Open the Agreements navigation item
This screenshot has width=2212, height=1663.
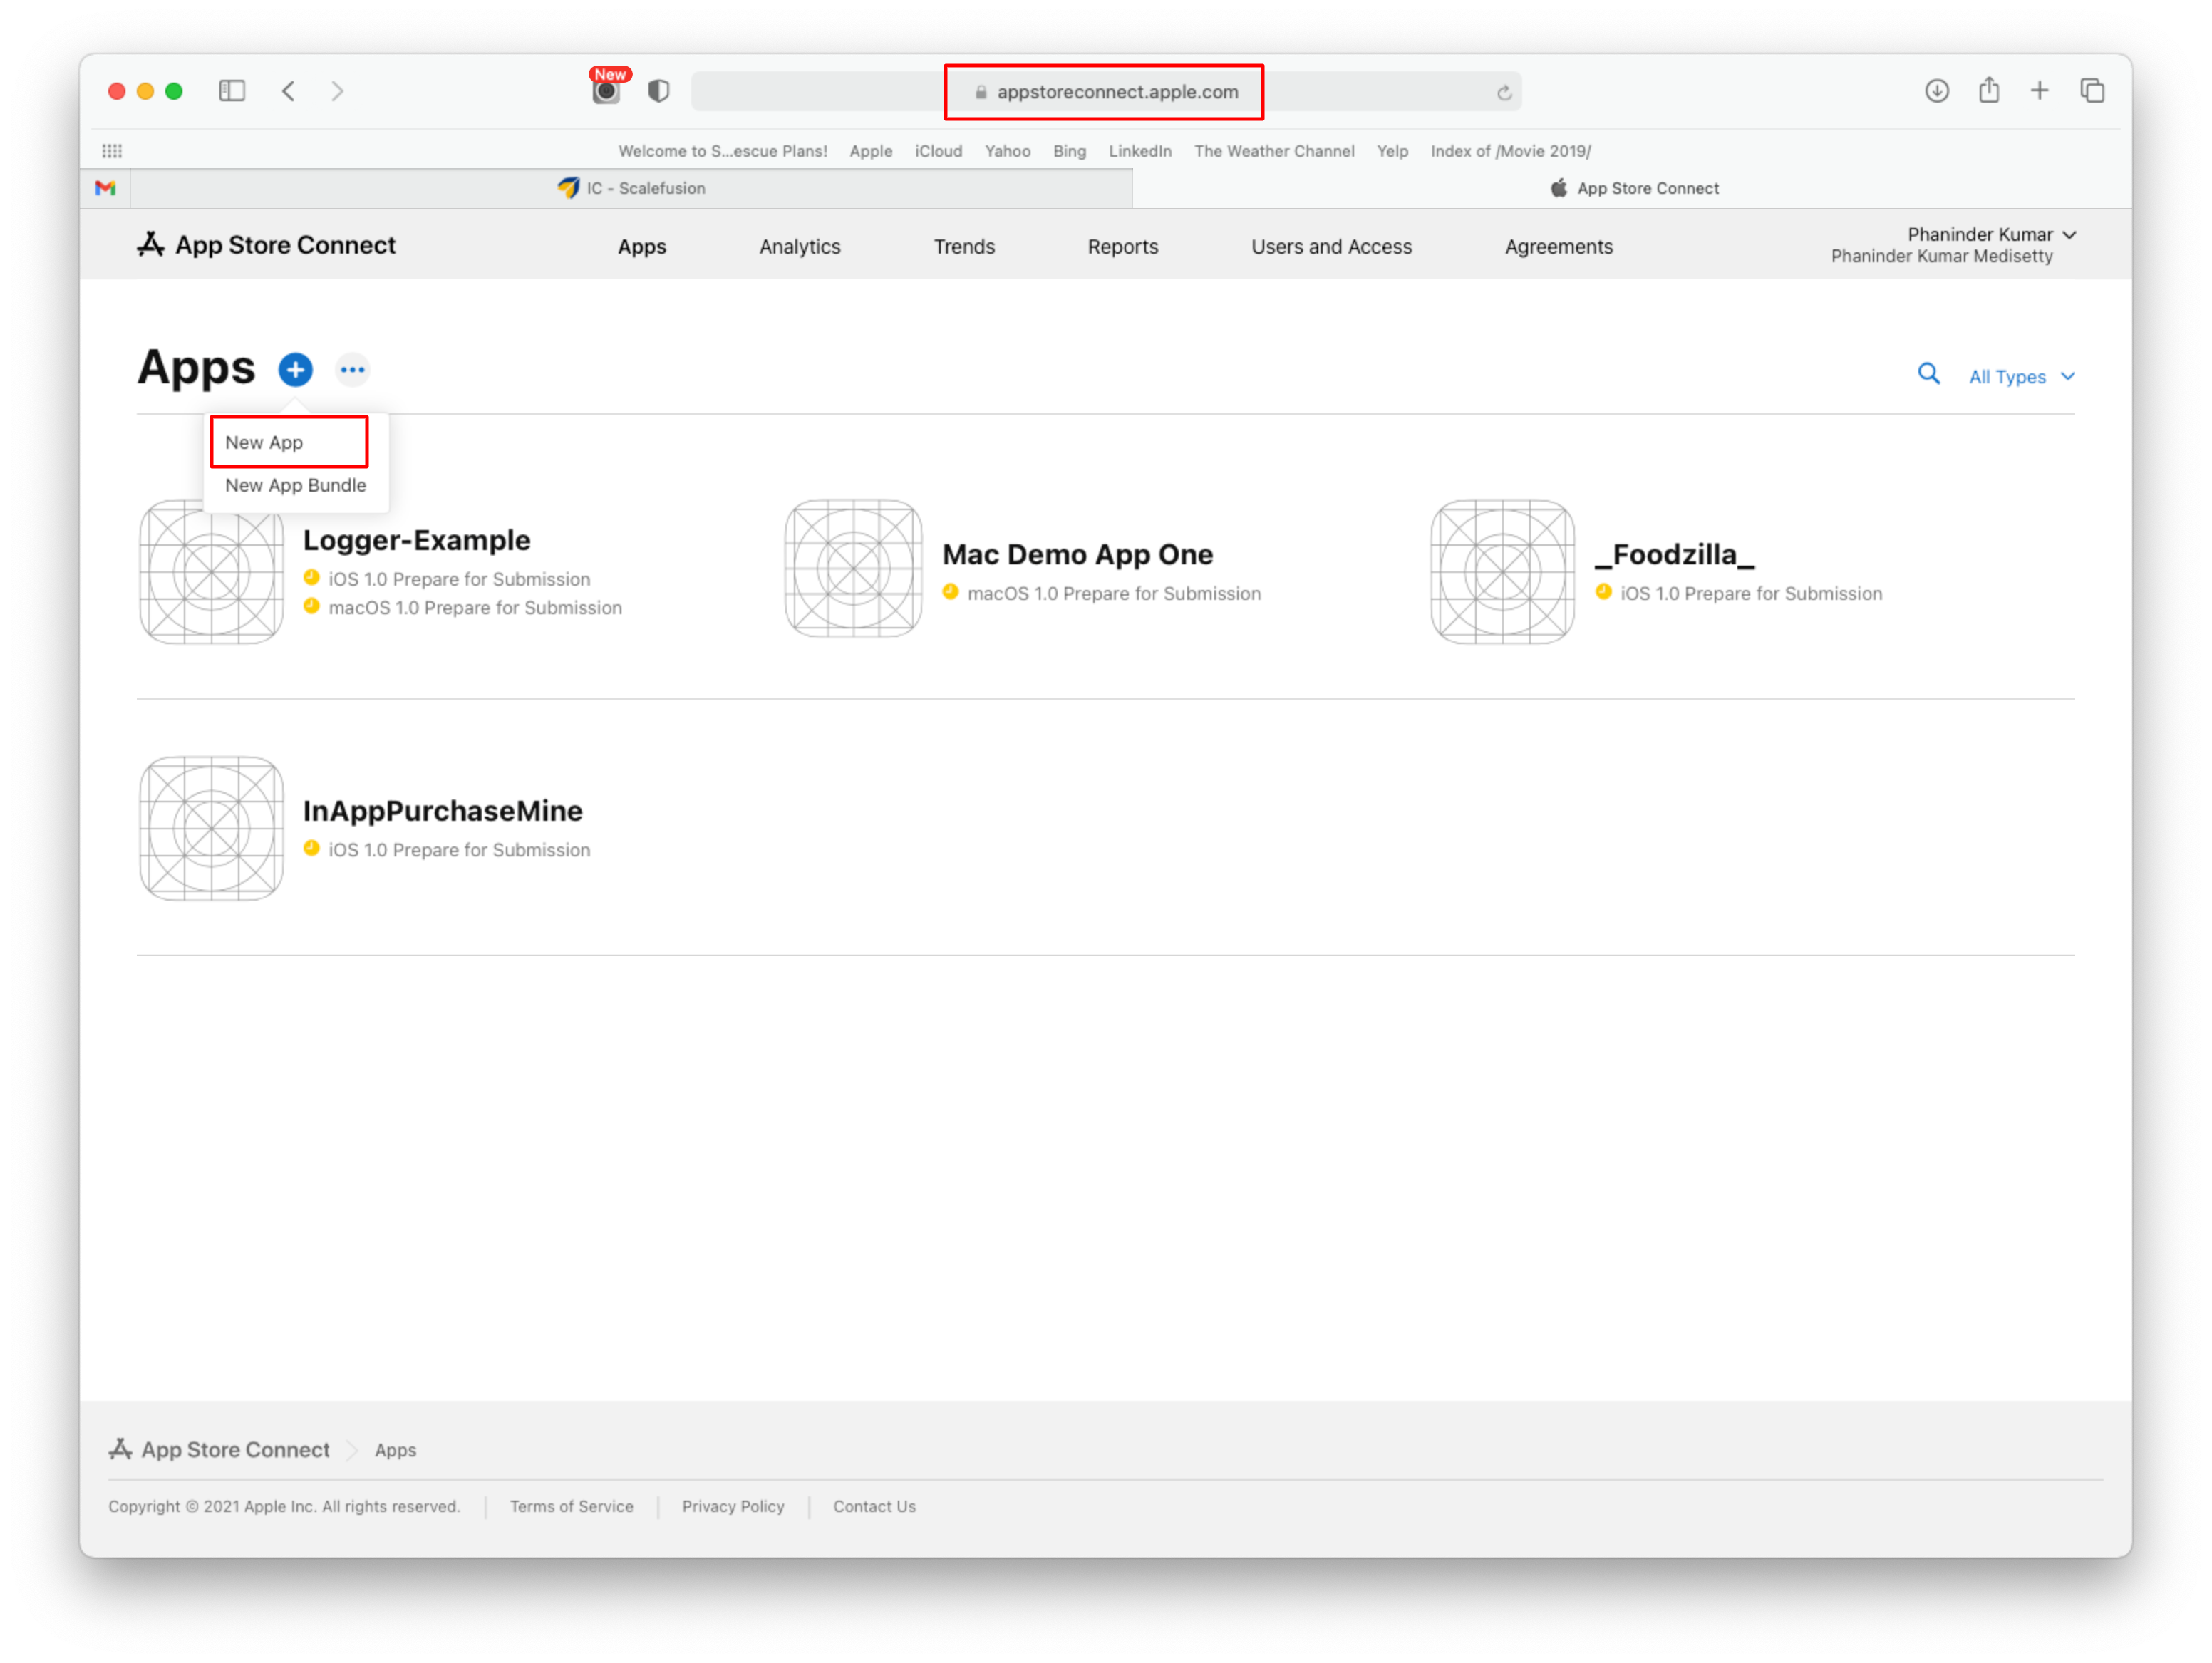pos(1559,247)
